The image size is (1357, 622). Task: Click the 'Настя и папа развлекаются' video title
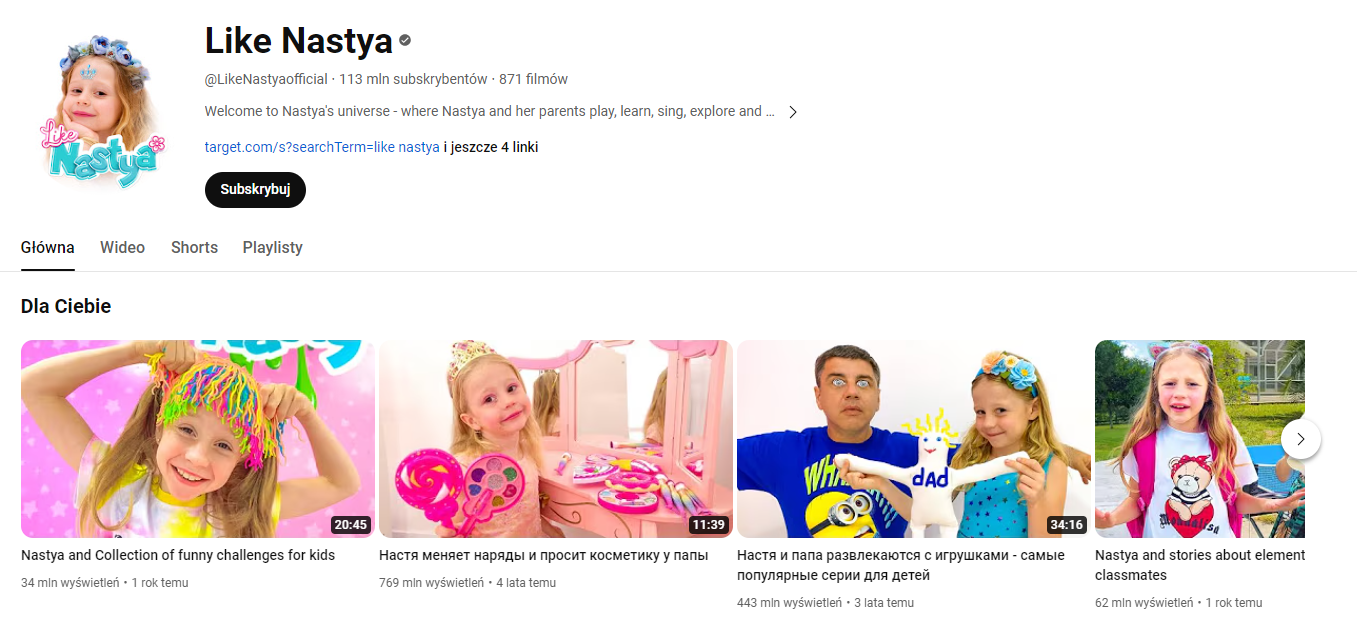tap(900, 555)
